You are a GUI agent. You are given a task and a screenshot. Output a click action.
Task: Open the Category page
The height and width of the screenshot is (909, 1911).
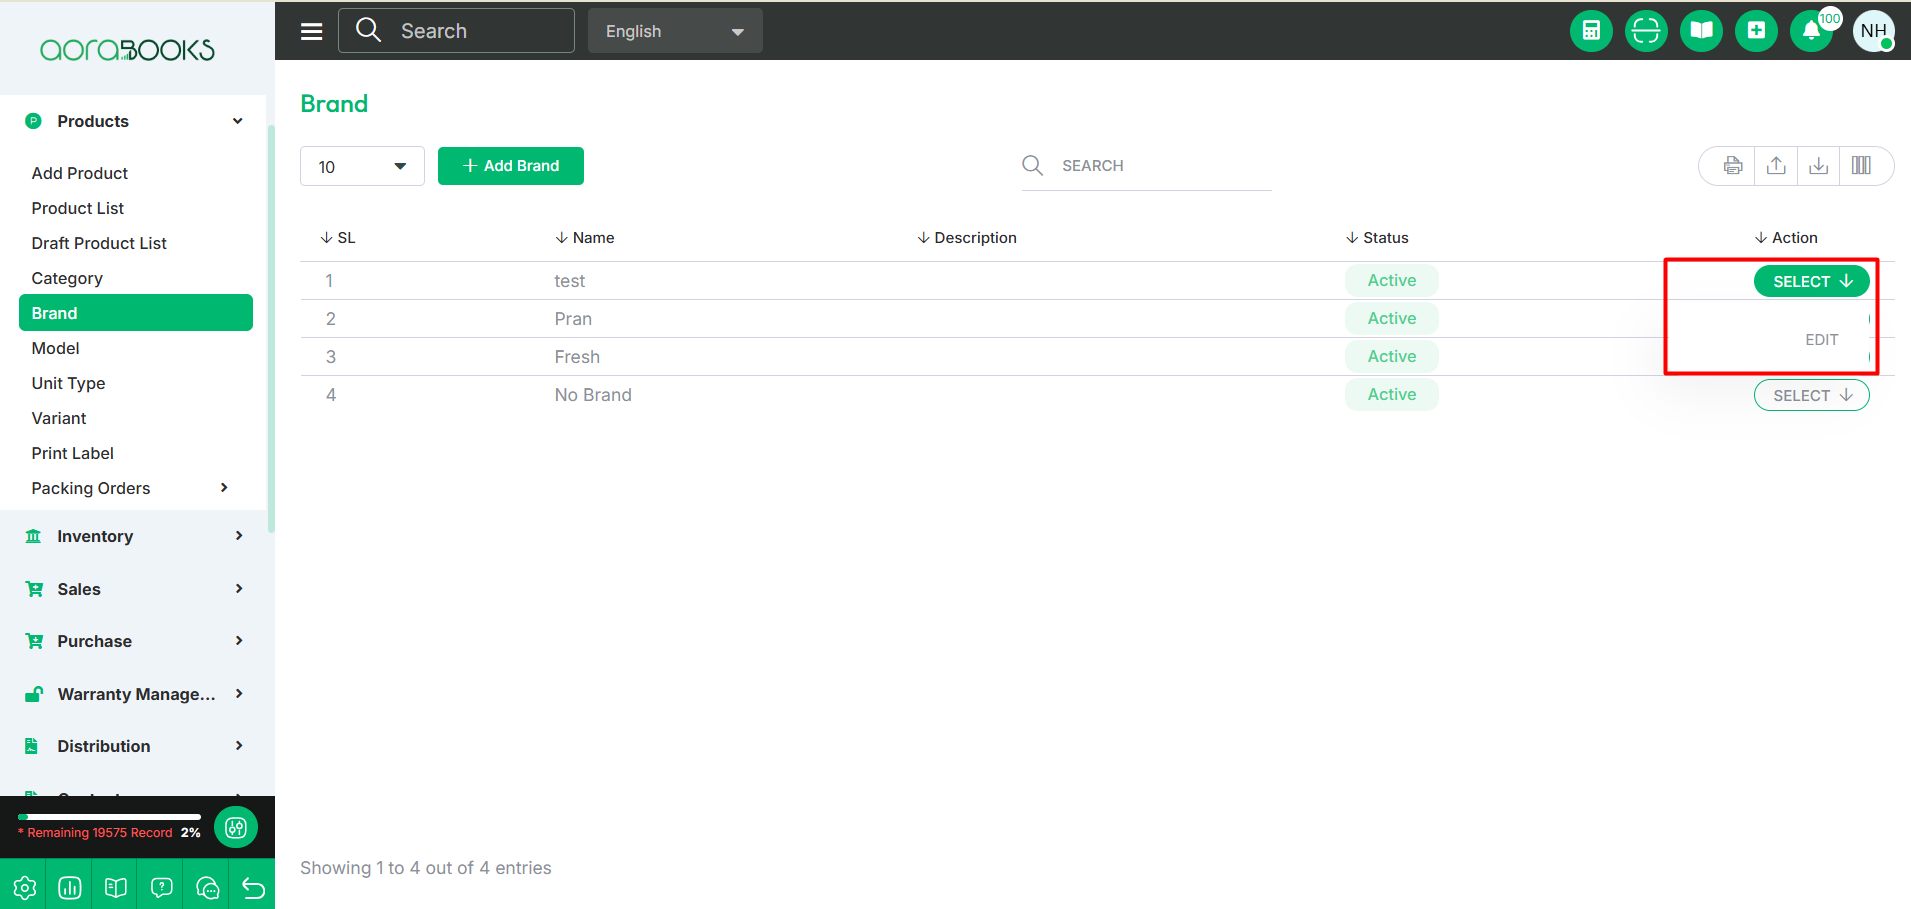67,278
